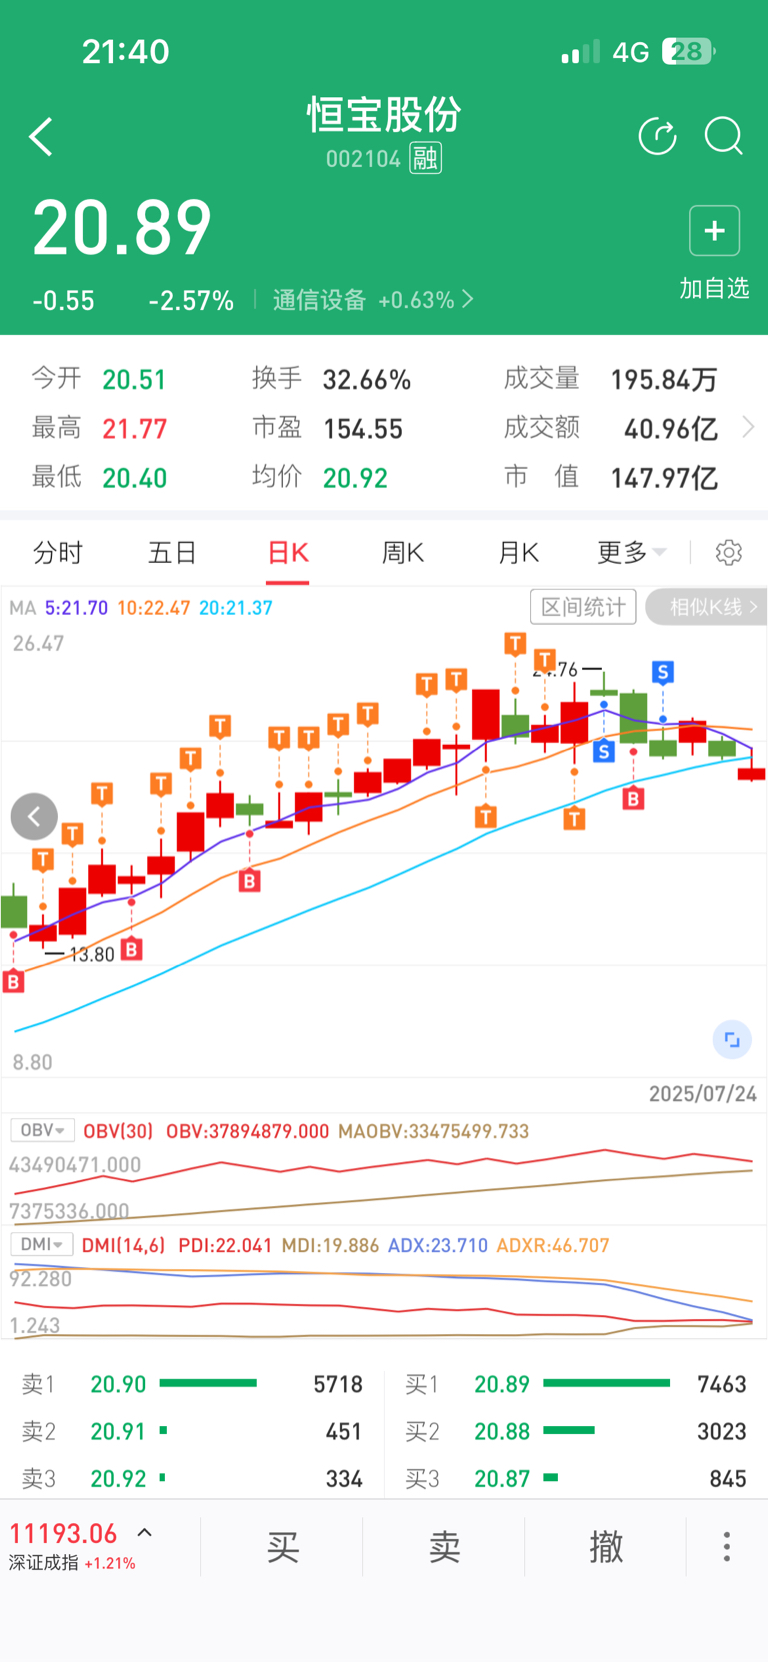Tap MA 10:22.47 legend value

153,607
